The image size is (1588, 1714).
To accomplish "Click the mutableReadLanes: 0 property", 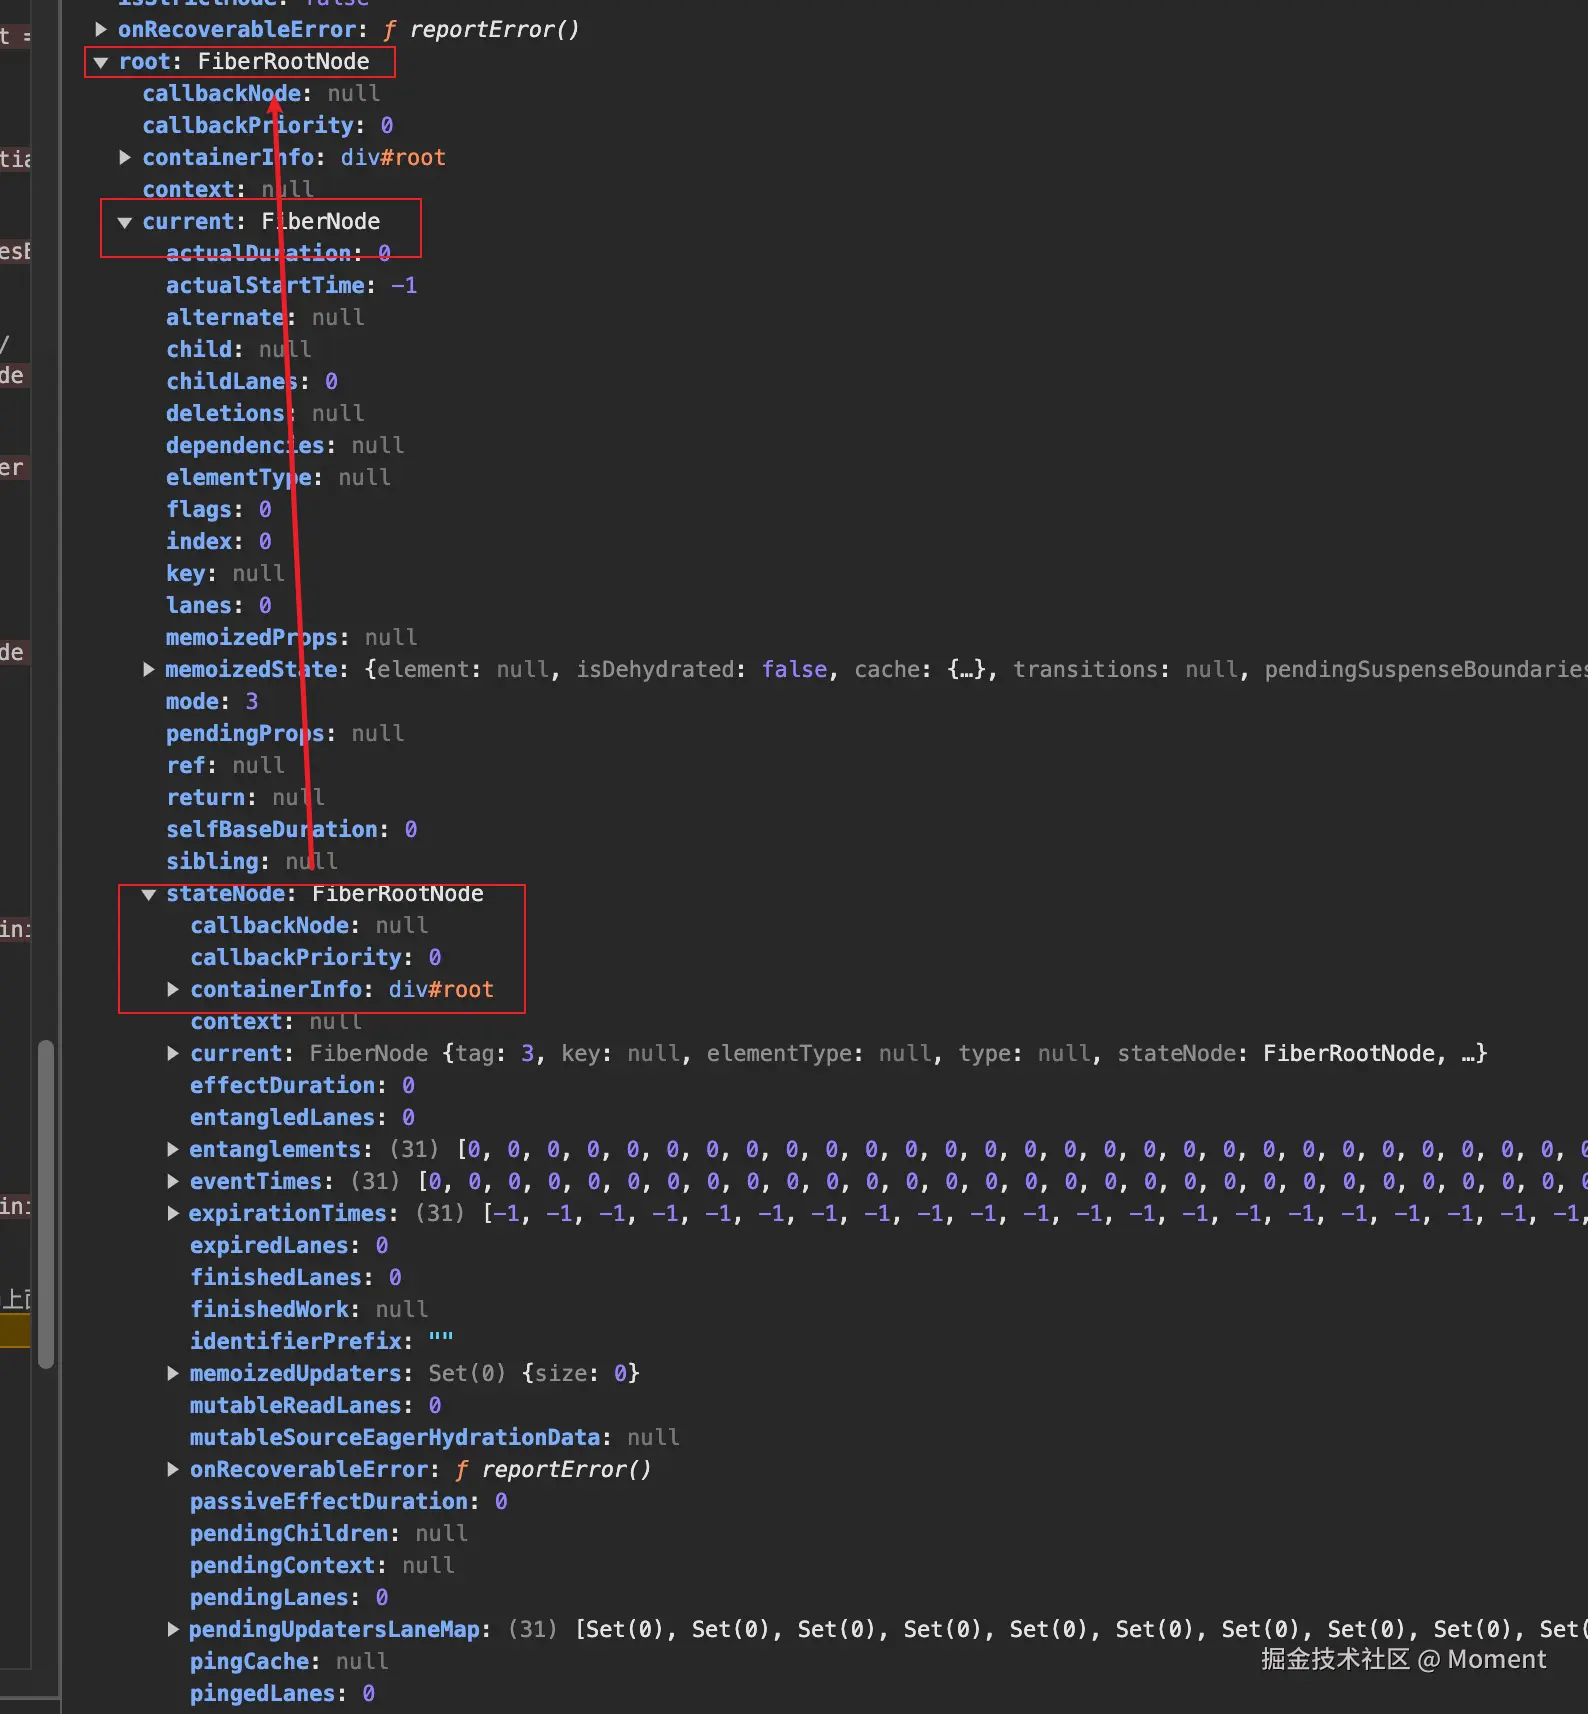I will [316, 1406].
